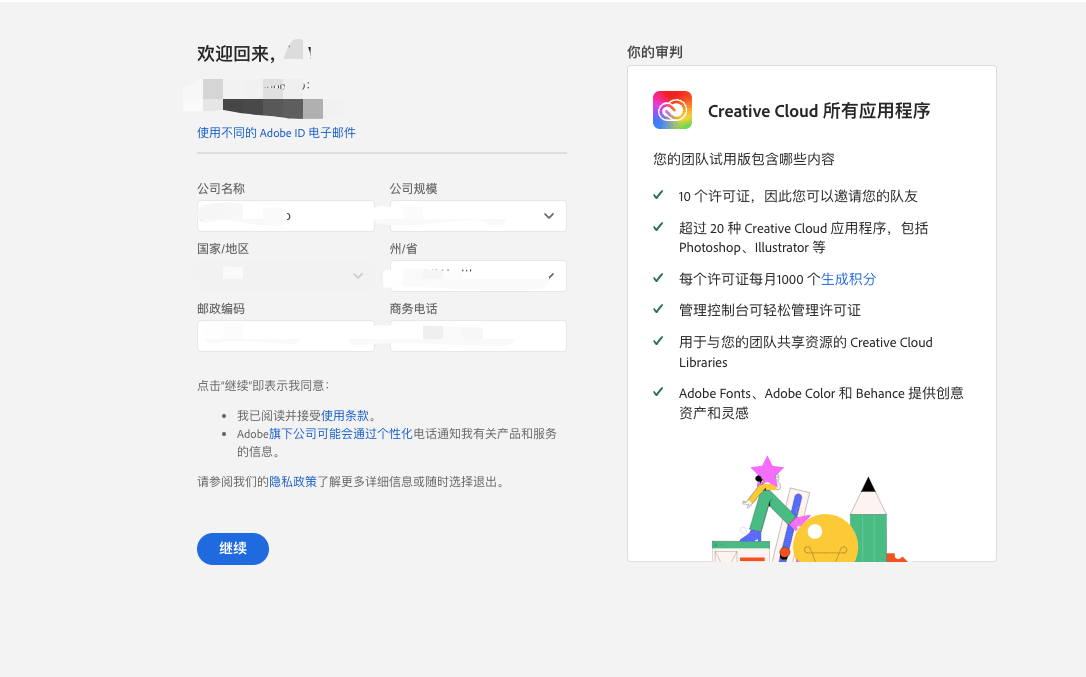Click the 管理控制台可轻松管理许可证 text
This screenshot has height=677, width=1086.
(x=769, y=310)
